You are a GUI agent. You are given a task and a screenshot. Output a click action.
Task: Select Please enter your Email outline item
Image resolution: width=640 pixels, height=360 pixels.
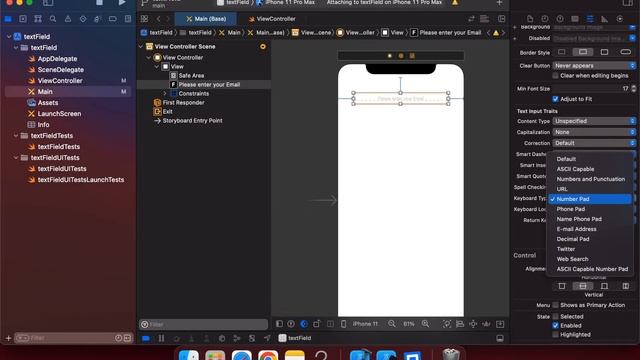[209, 84]
